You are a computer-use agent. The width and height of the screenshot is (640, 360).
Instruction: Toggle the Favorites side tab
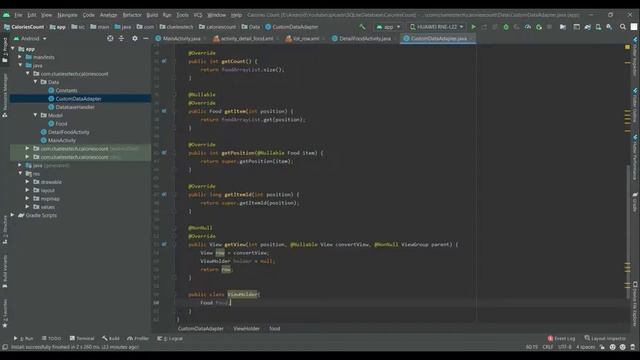pos(5,313)
